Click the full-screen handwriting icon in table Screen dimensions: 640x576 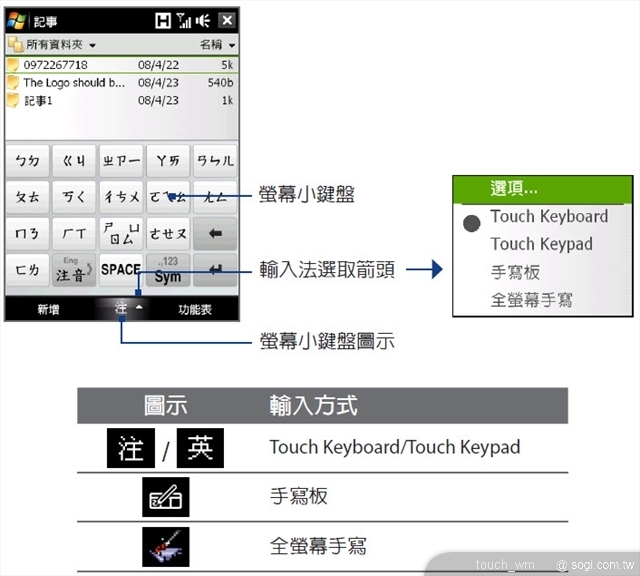click(x=165, y=546)
